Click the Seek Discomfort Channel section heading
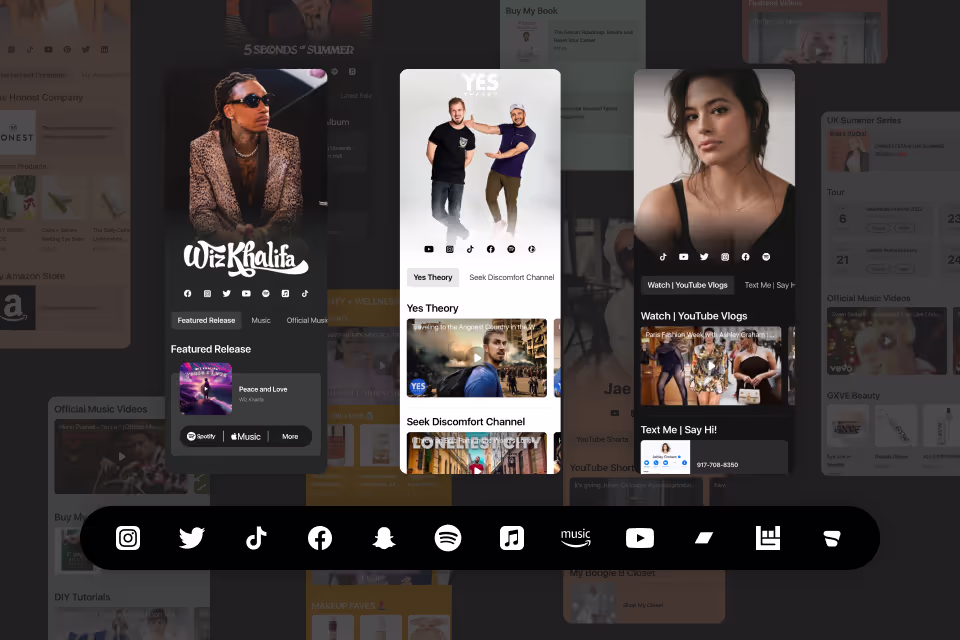This screenshot has height=640, width=960. (x=465, y=421)
